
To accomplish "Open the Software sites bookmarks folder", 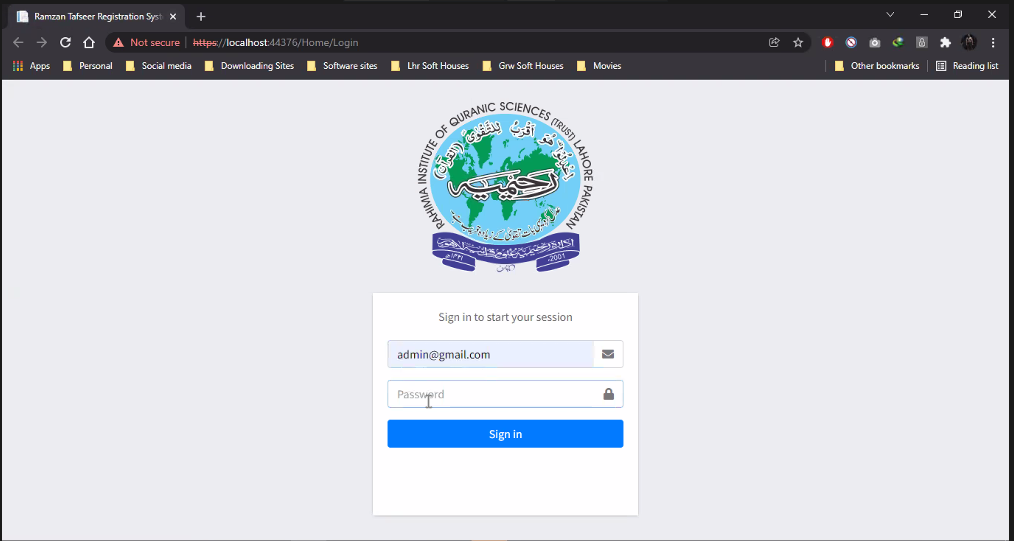I will (342, 66).
